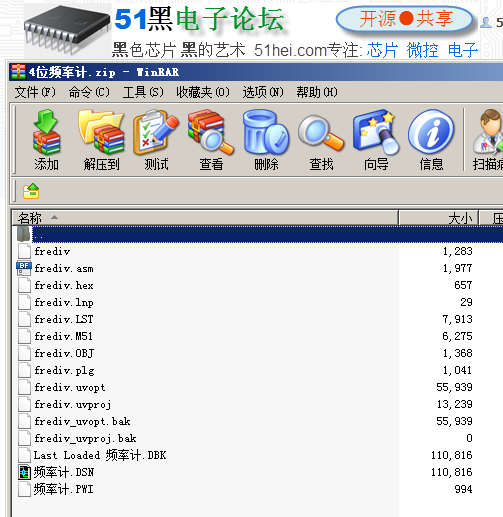Follow the 电子 link in header
The width and height of the screenshot is (503, 517).
pyautogui.click(x=463, y=51)
